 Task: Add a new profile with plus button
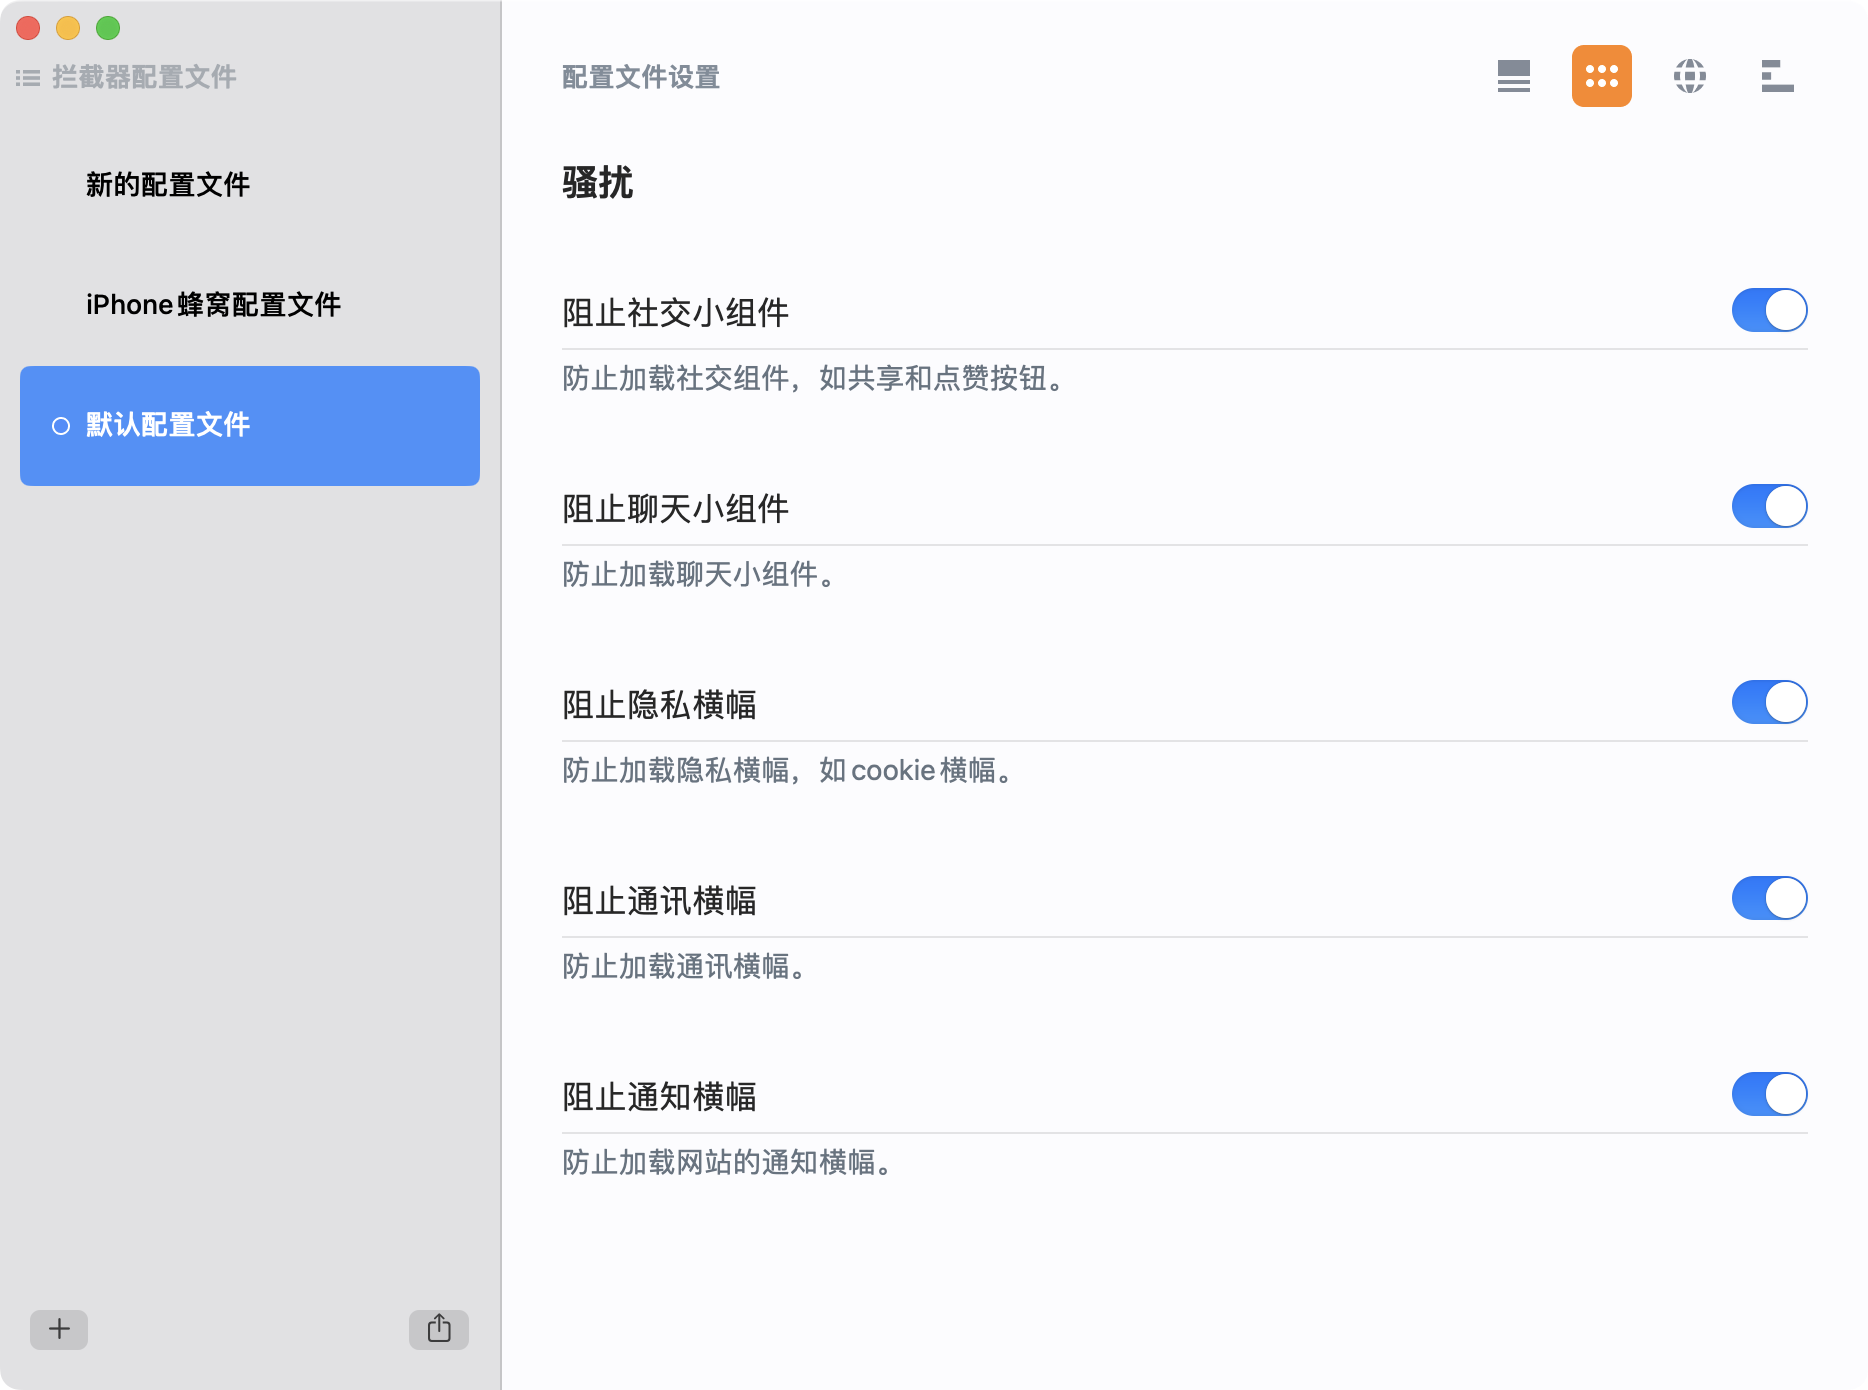(59, 1329)
